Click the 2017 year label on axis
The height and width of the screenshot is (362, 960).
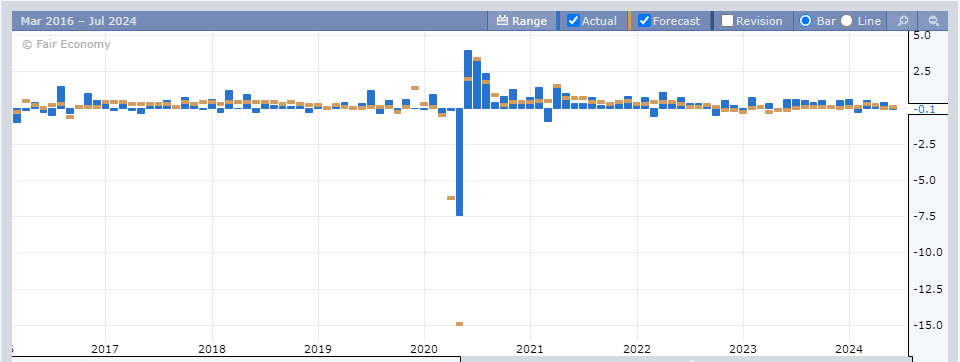coord(105,349)
